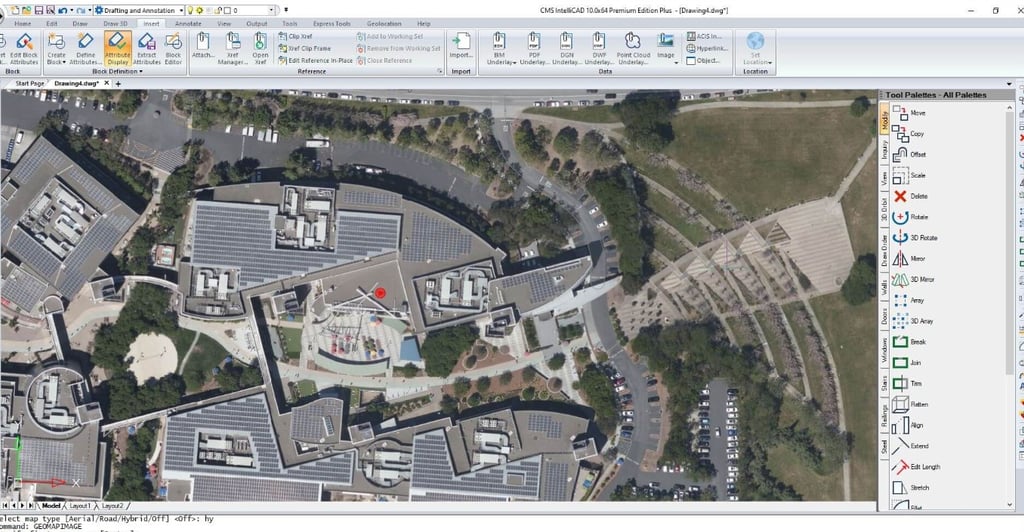Screen dimensions: 1024x532
Task: Open the Edit Block Attributes tool
Action: coord(24,48)
